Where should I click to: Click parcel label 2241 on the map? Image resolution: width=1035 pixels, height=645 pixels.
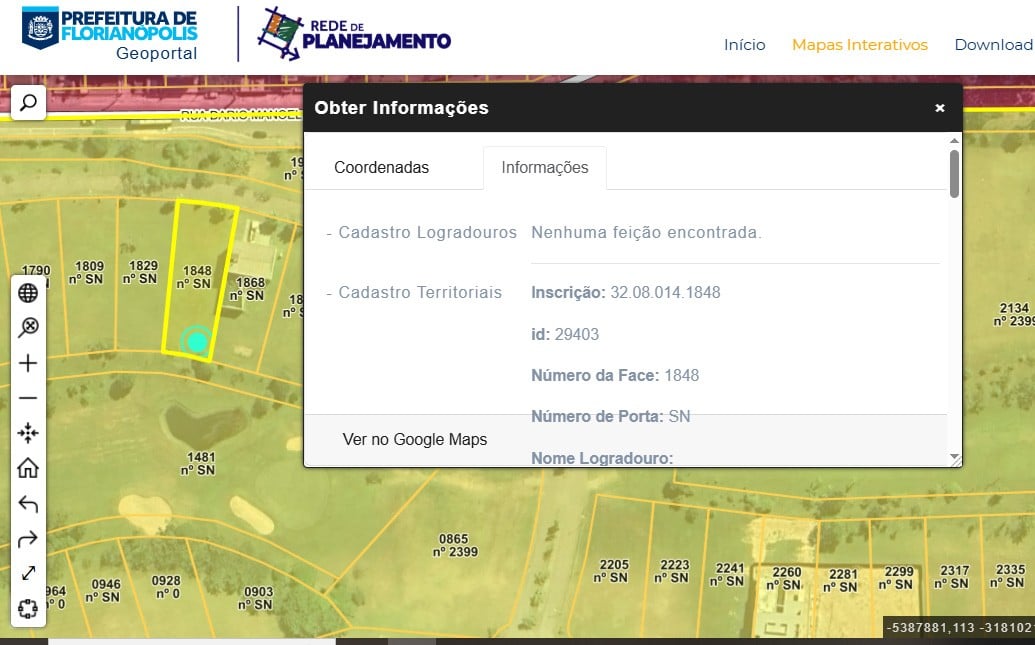727,574
